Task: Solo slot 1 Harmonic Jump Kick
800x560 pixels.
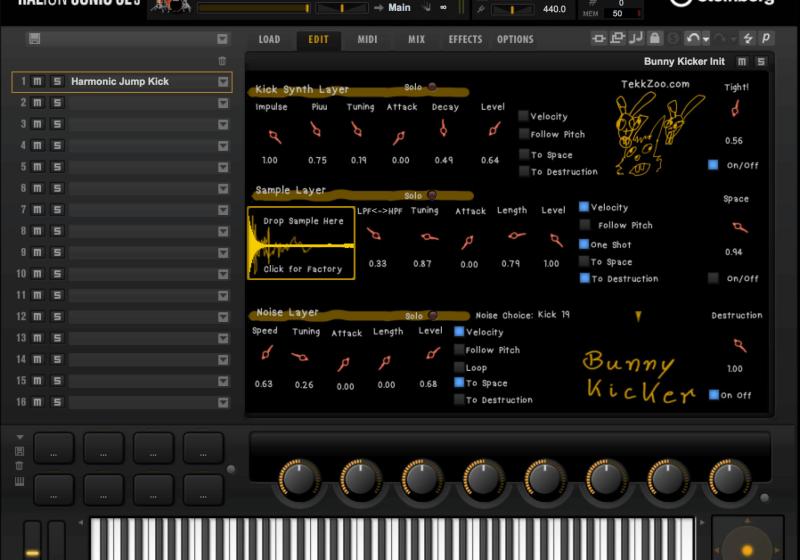Action: pyautogui.click(x=57, y=82)
